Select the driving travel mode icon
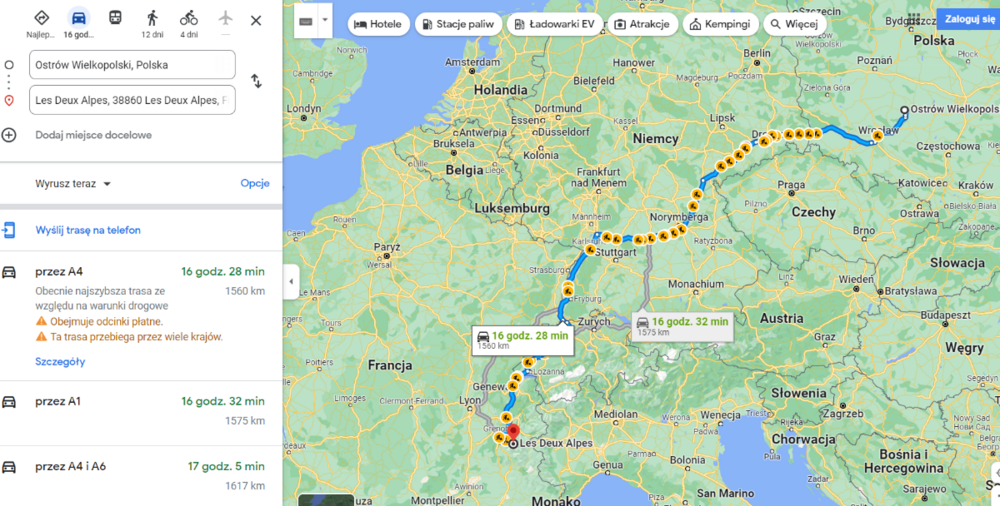This screenshot has height=506, width=1000. coord(78,19)
